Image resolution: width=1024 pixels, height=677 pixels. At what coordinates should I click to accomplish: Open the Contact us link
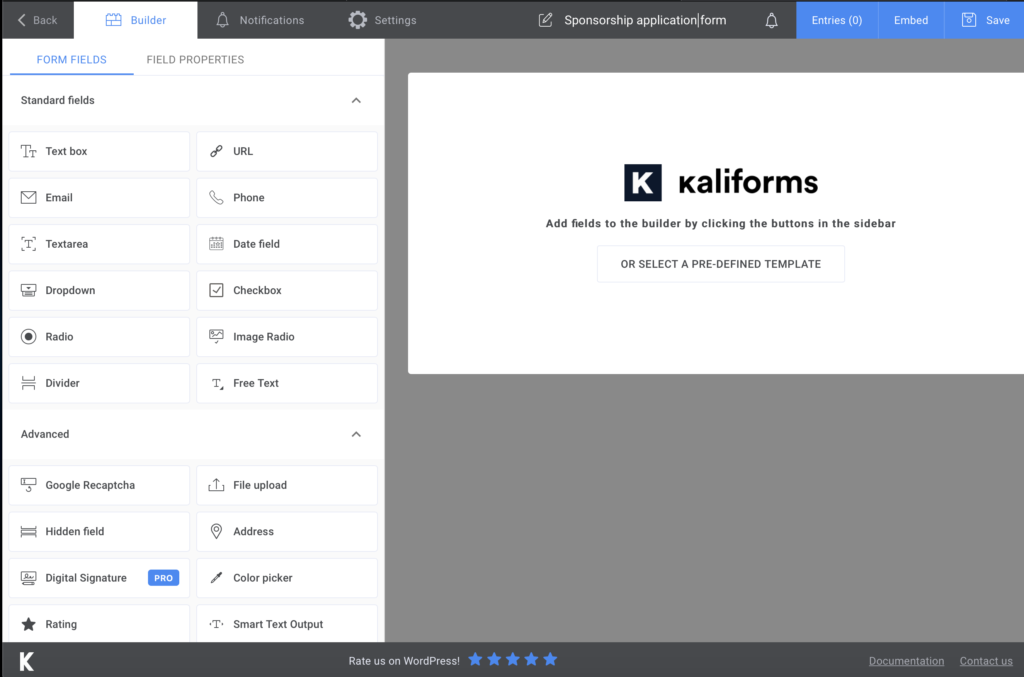click(985, 661)
